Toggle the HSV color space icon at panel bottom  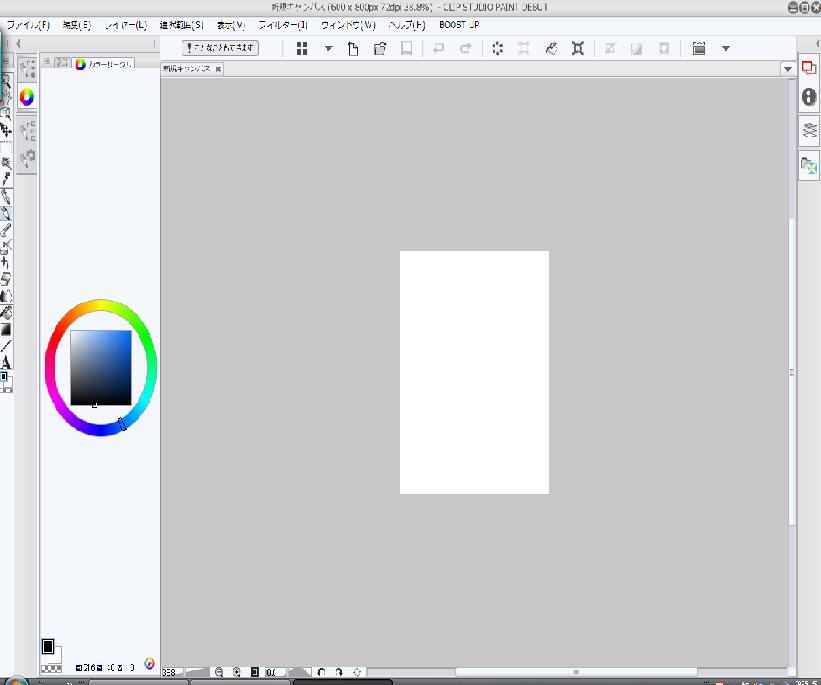coord(149,663)
